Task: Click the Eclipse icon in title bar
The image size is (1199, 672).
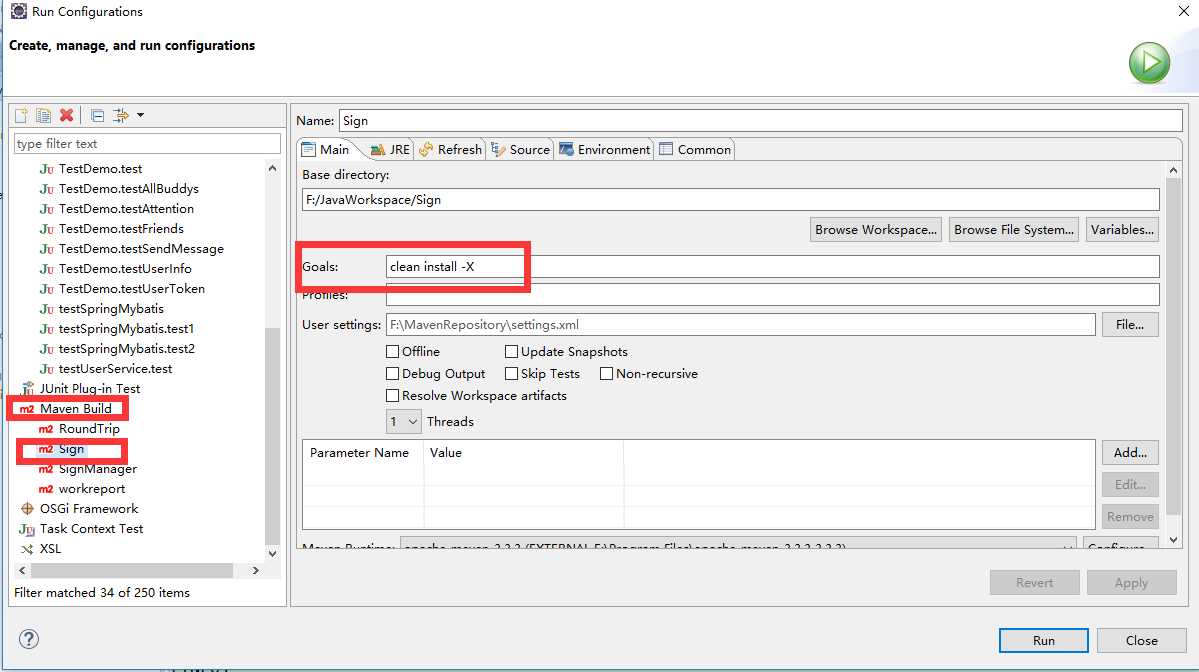Action: click(18, 11)
